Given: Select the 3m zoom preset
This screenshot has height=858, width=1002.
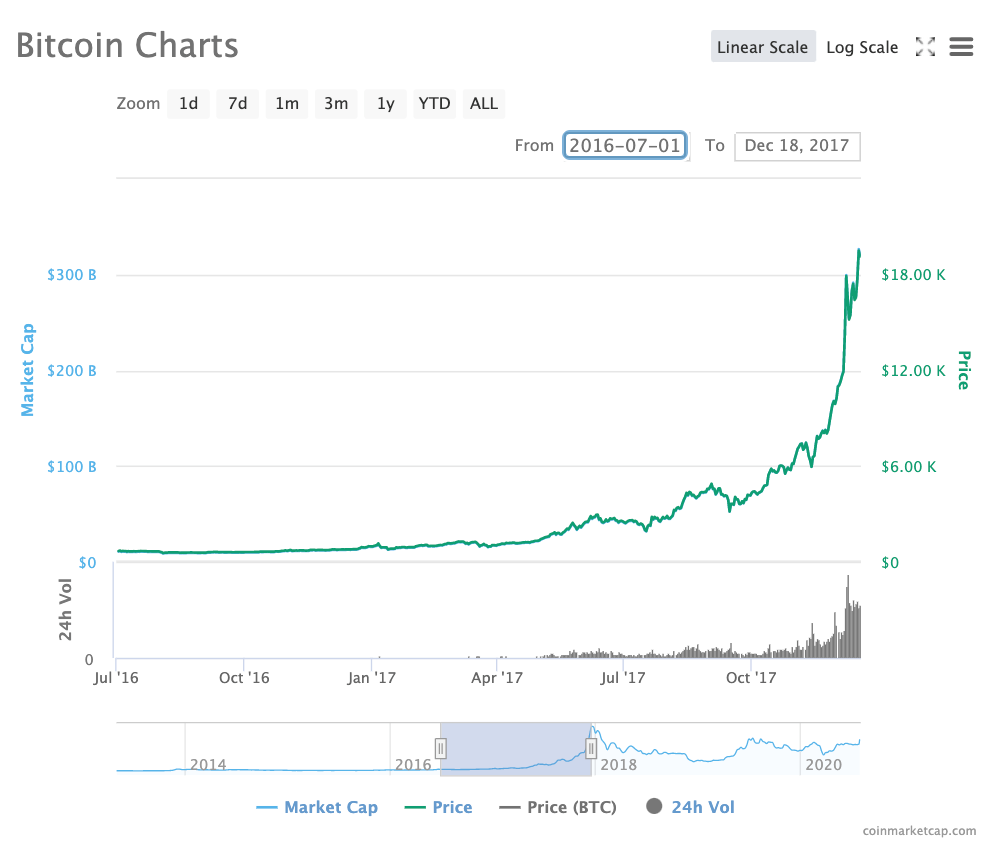Looking at the screenshot, I should point(335,103).
